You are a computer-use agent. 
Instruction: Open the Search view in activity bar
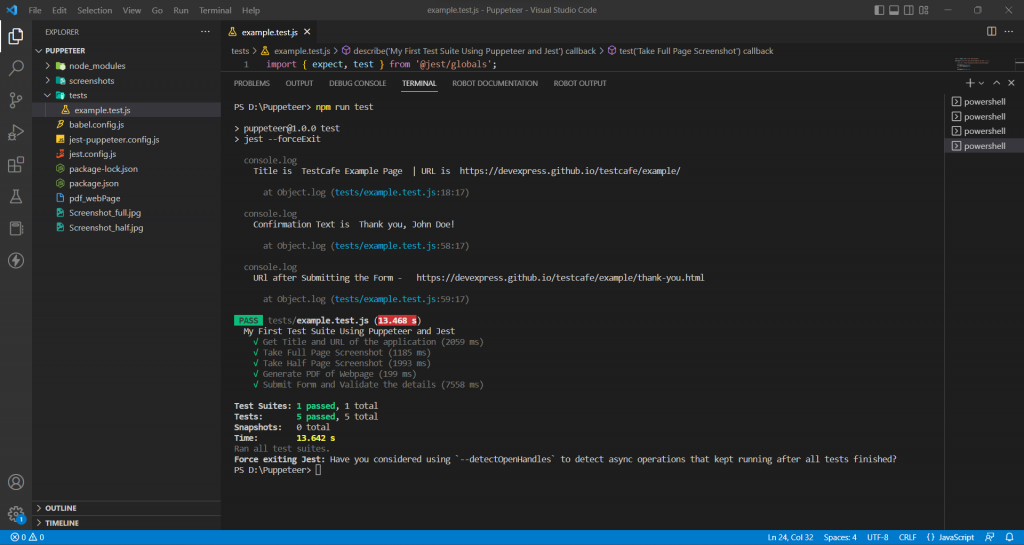[x=16, y=68]
